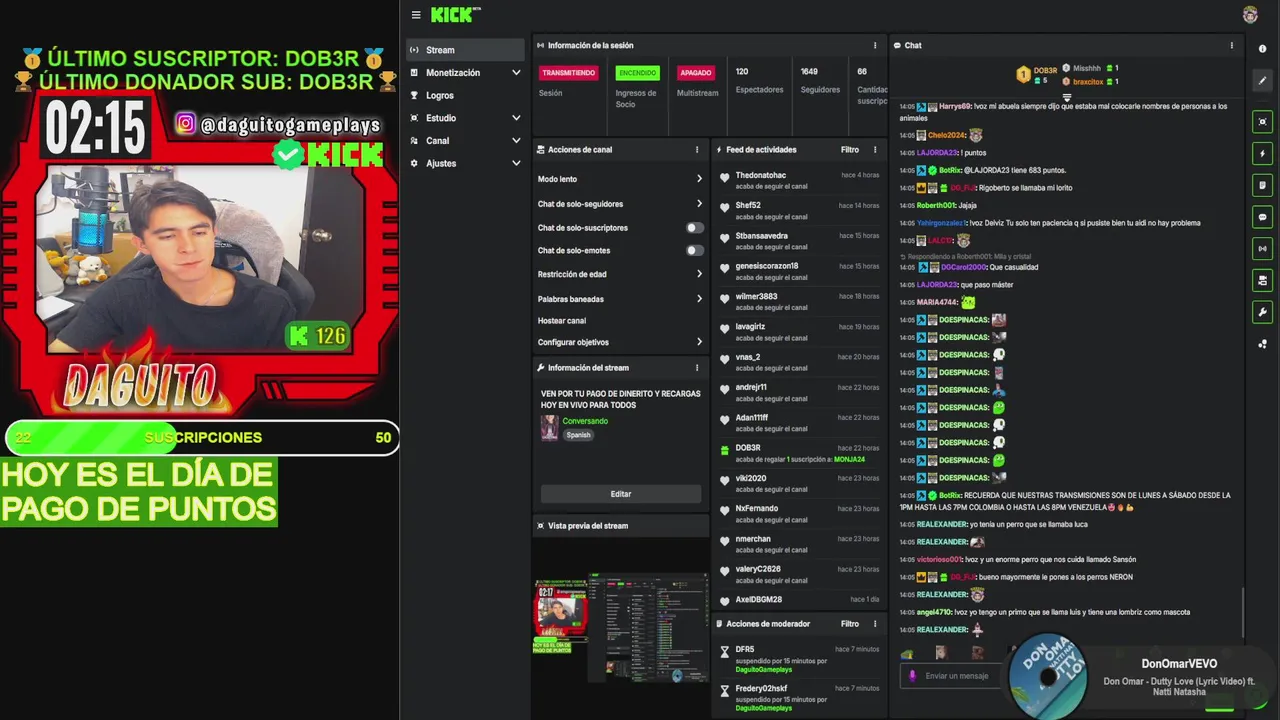Click the hourglass icon next to DFR5
This screenshot has height=720, width=1280.
point(725,652)
